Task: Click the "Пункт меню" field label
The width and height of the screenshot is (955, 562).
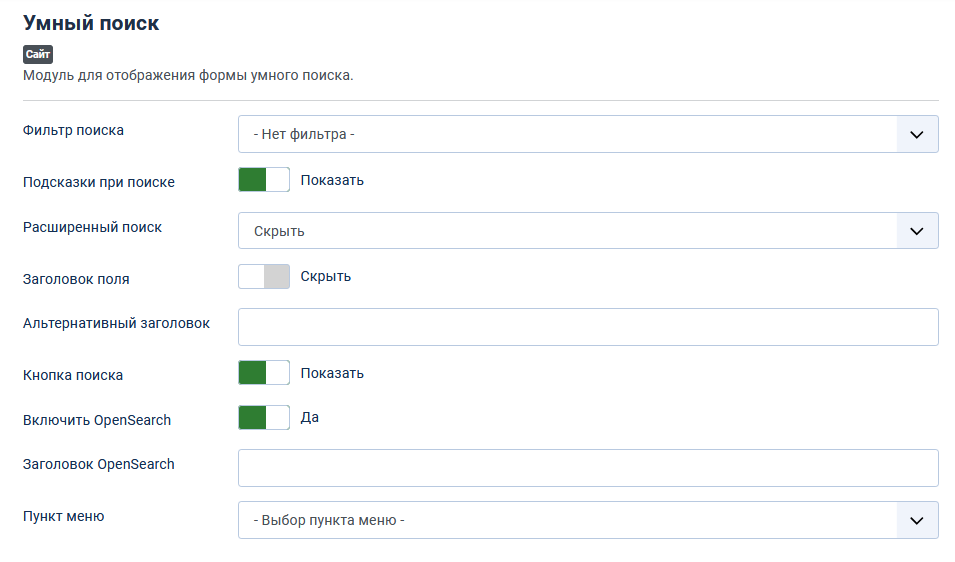Action: click(63, 516)
